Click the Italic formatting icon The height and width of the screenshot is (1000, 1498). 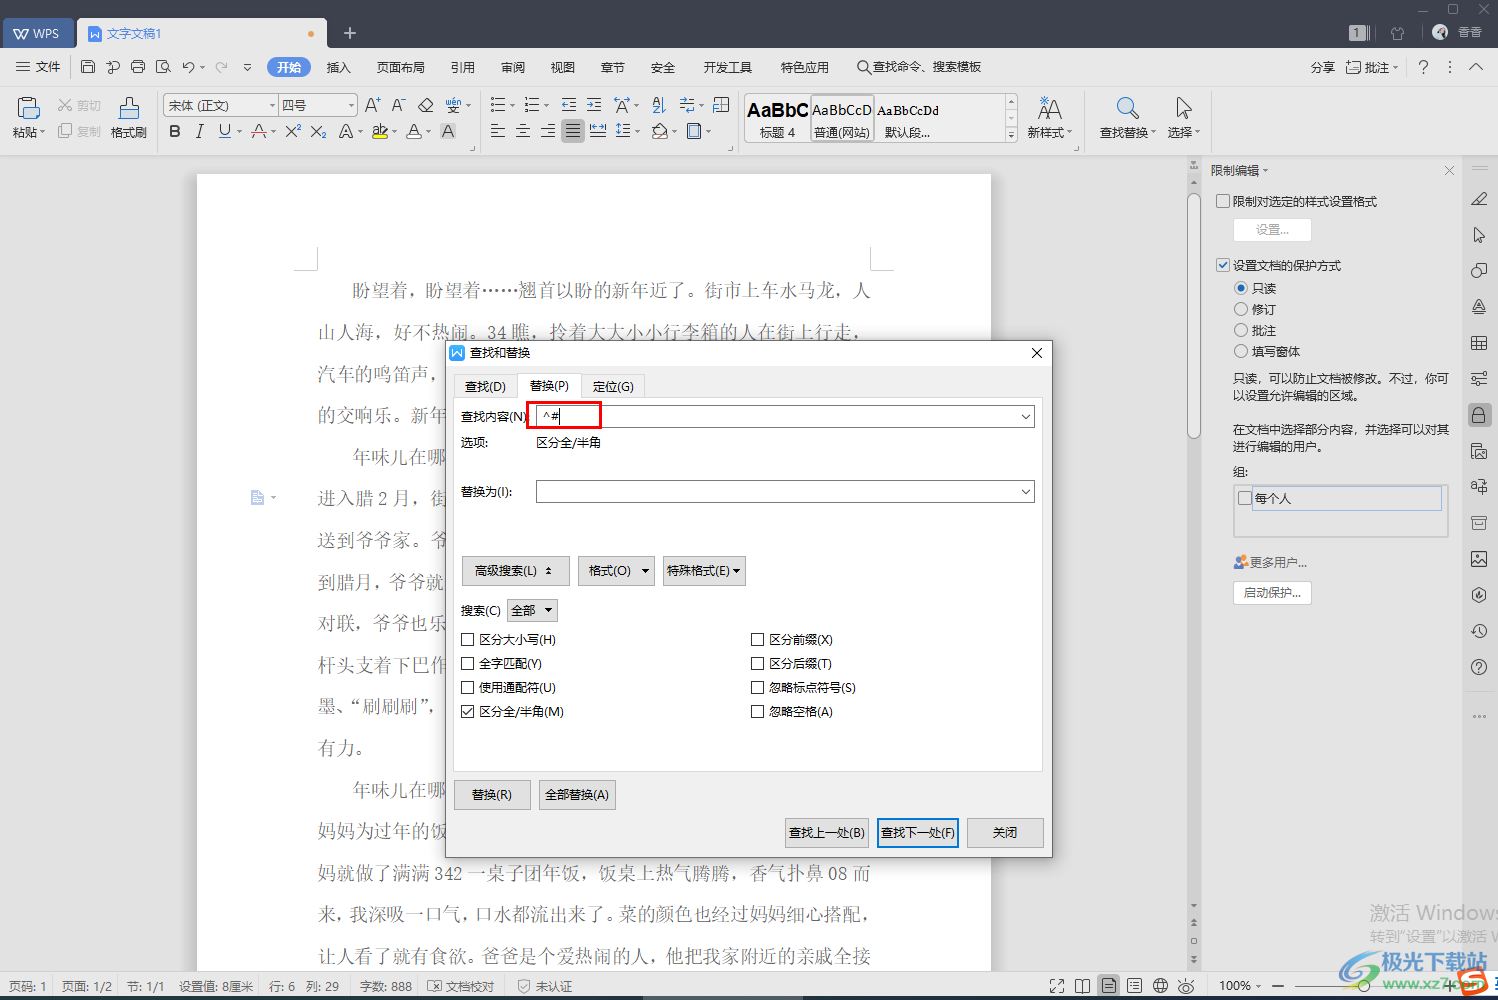pos(200,131)
